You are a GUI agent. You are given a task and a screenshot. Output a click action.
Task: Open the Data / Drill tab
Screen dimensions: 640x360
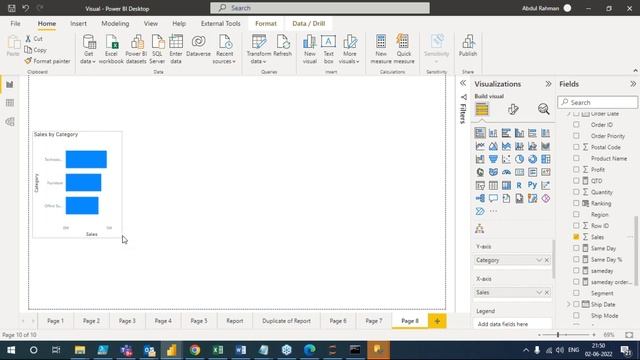pyautogui.click(x=309, y=24)
